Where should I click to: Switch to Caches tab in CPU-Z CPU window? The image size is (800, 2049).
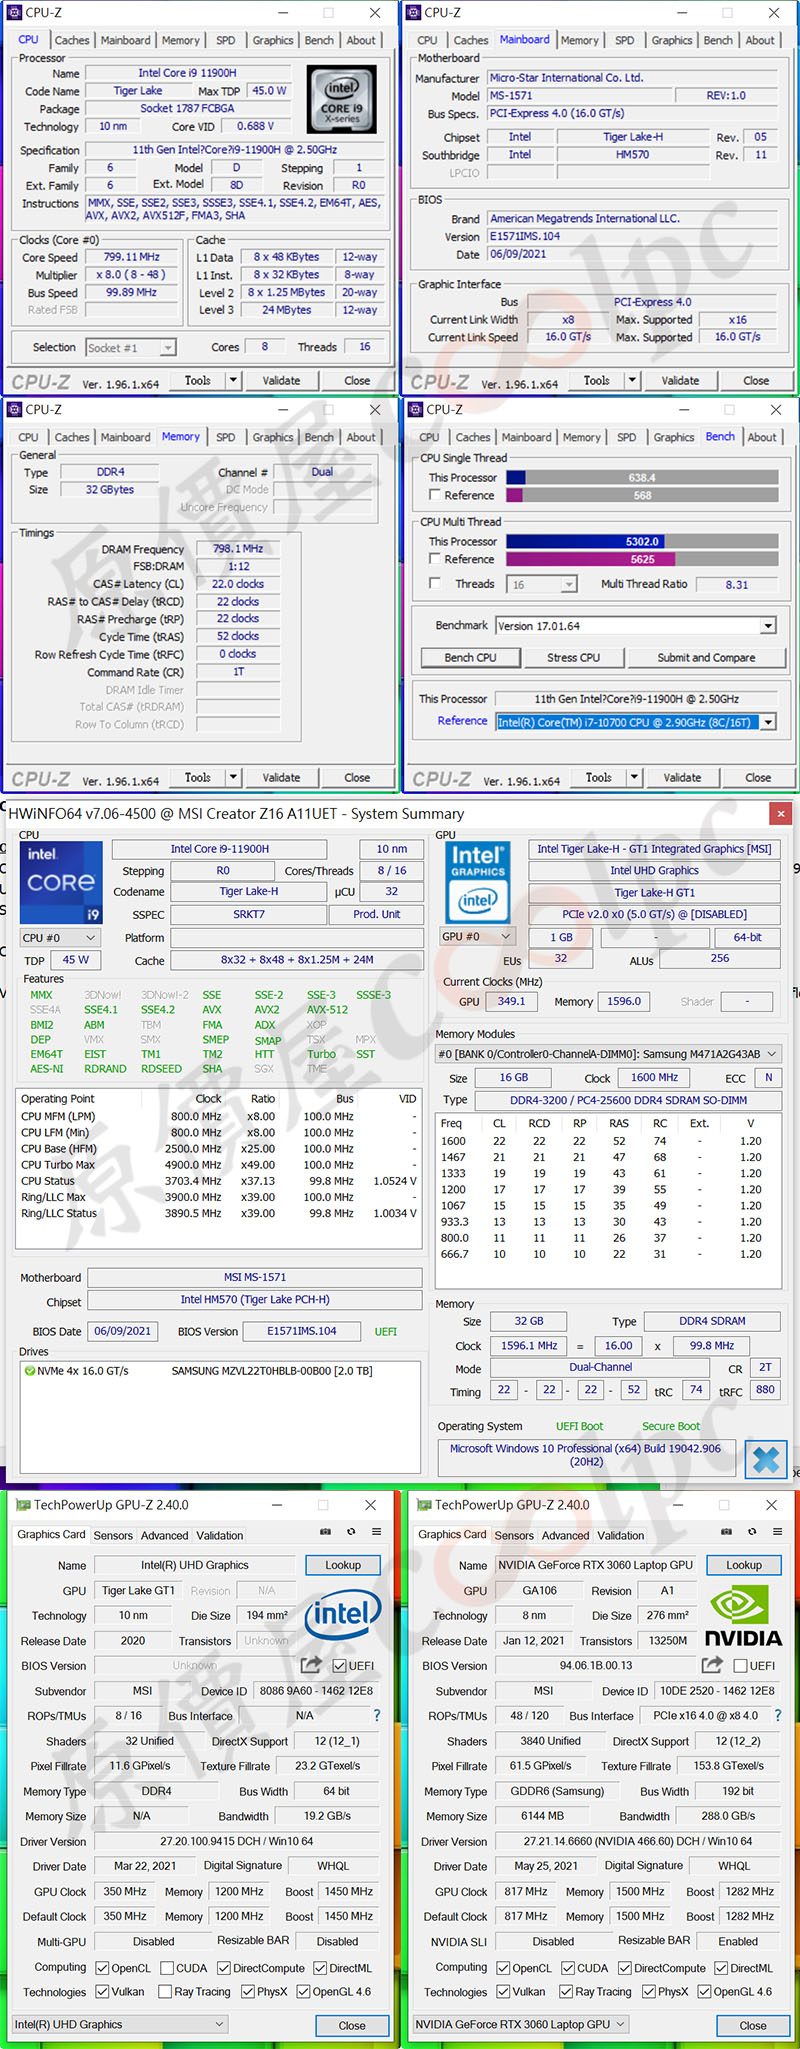[72, 41]
